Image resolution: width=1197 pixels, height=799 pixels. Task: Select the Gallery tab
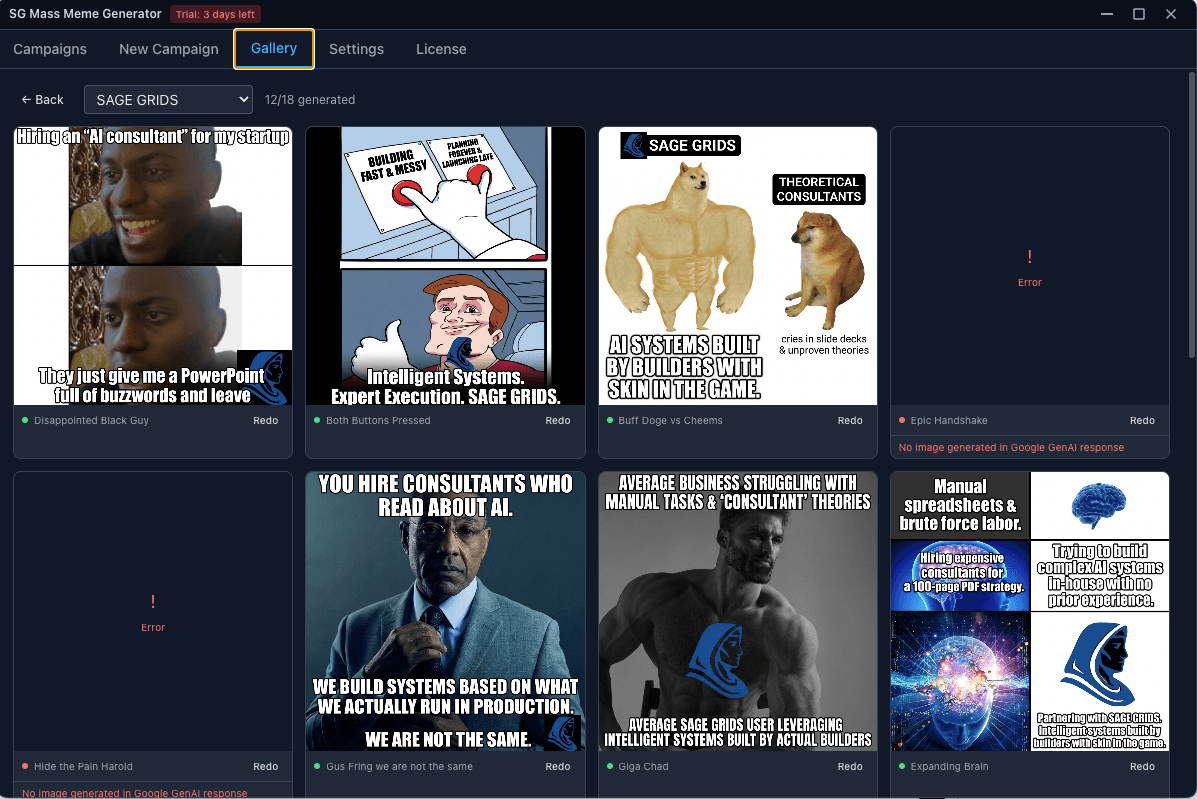click(x=274, y=49)
